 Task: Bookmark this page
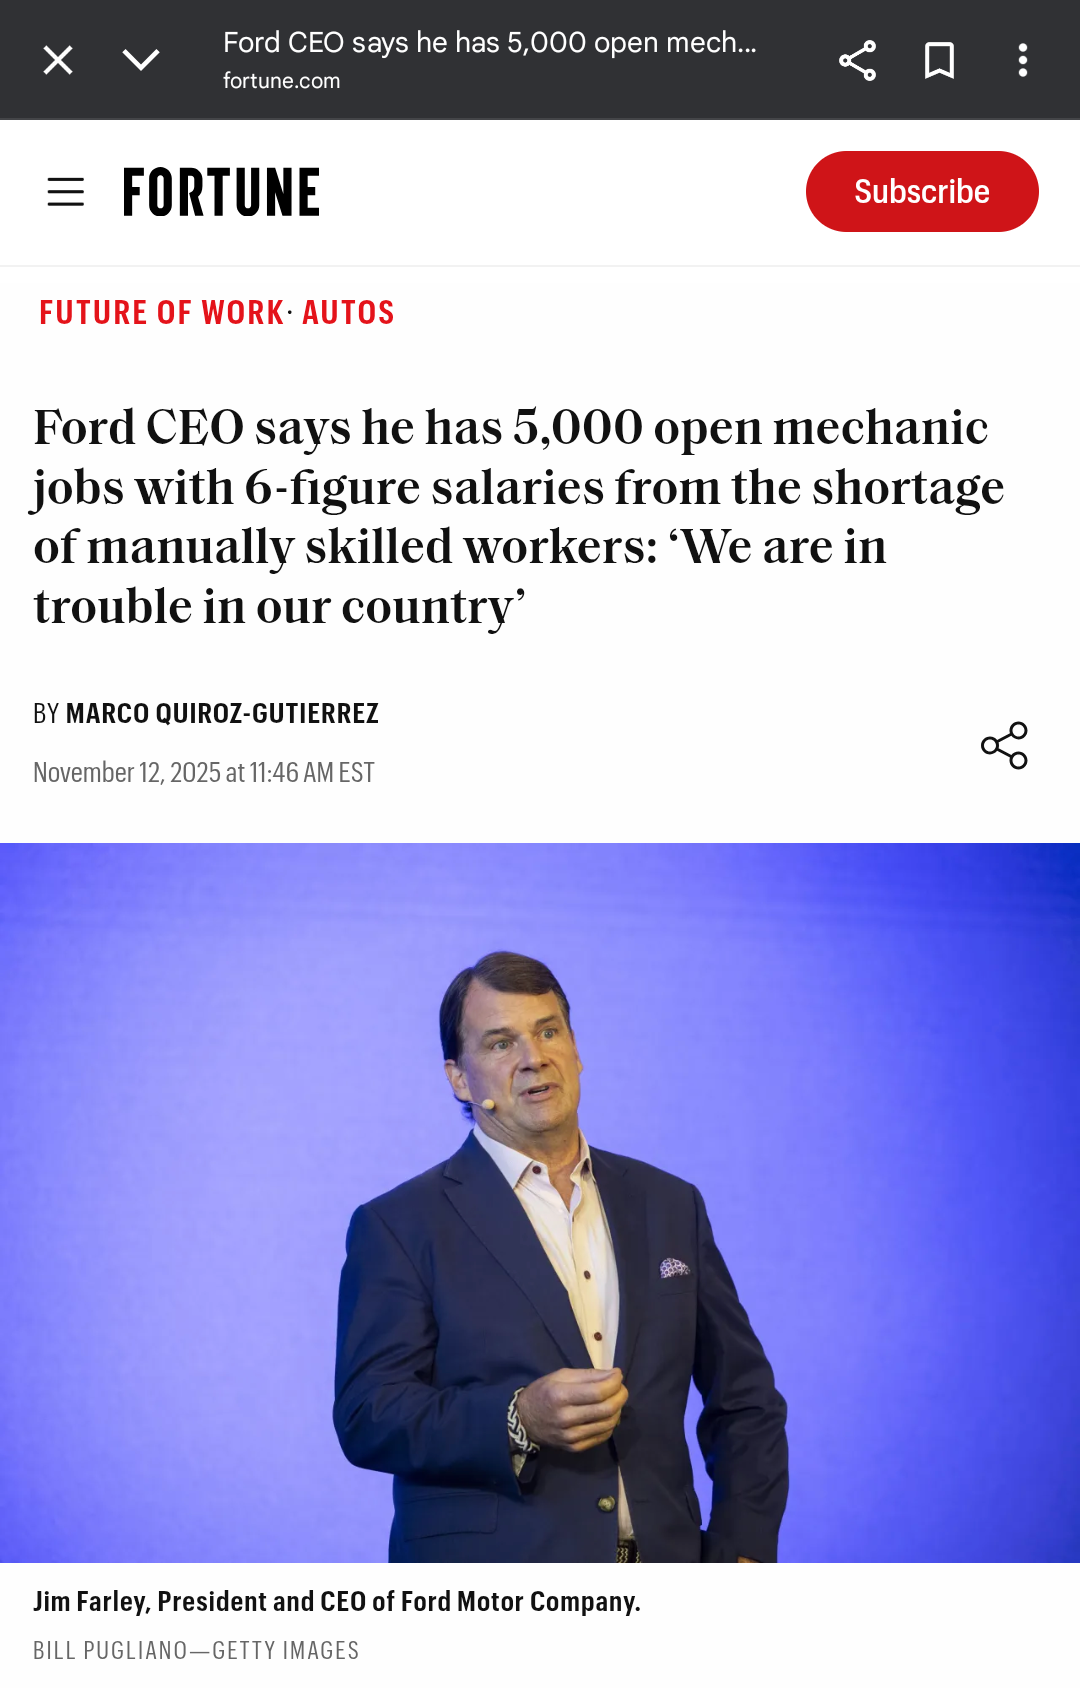tap(939, 60)
